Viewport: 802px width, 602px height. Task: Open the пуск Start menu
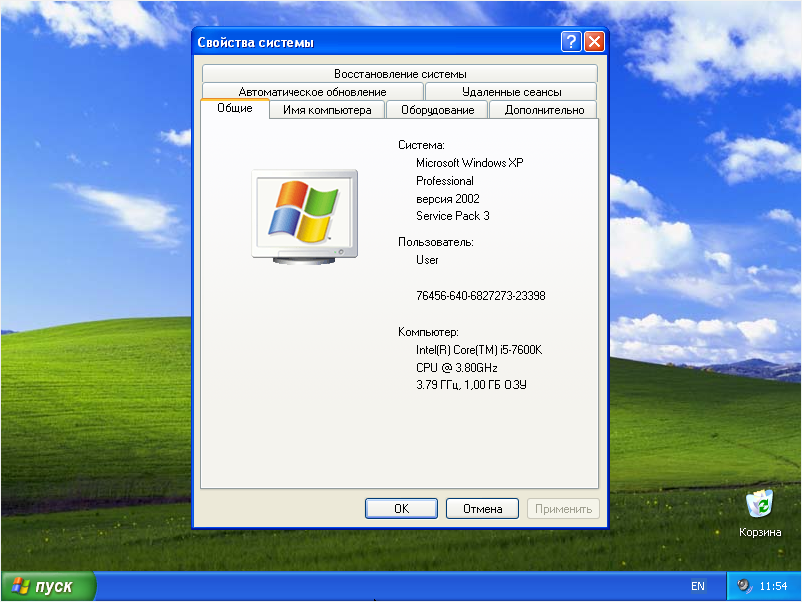coord(48,587)
